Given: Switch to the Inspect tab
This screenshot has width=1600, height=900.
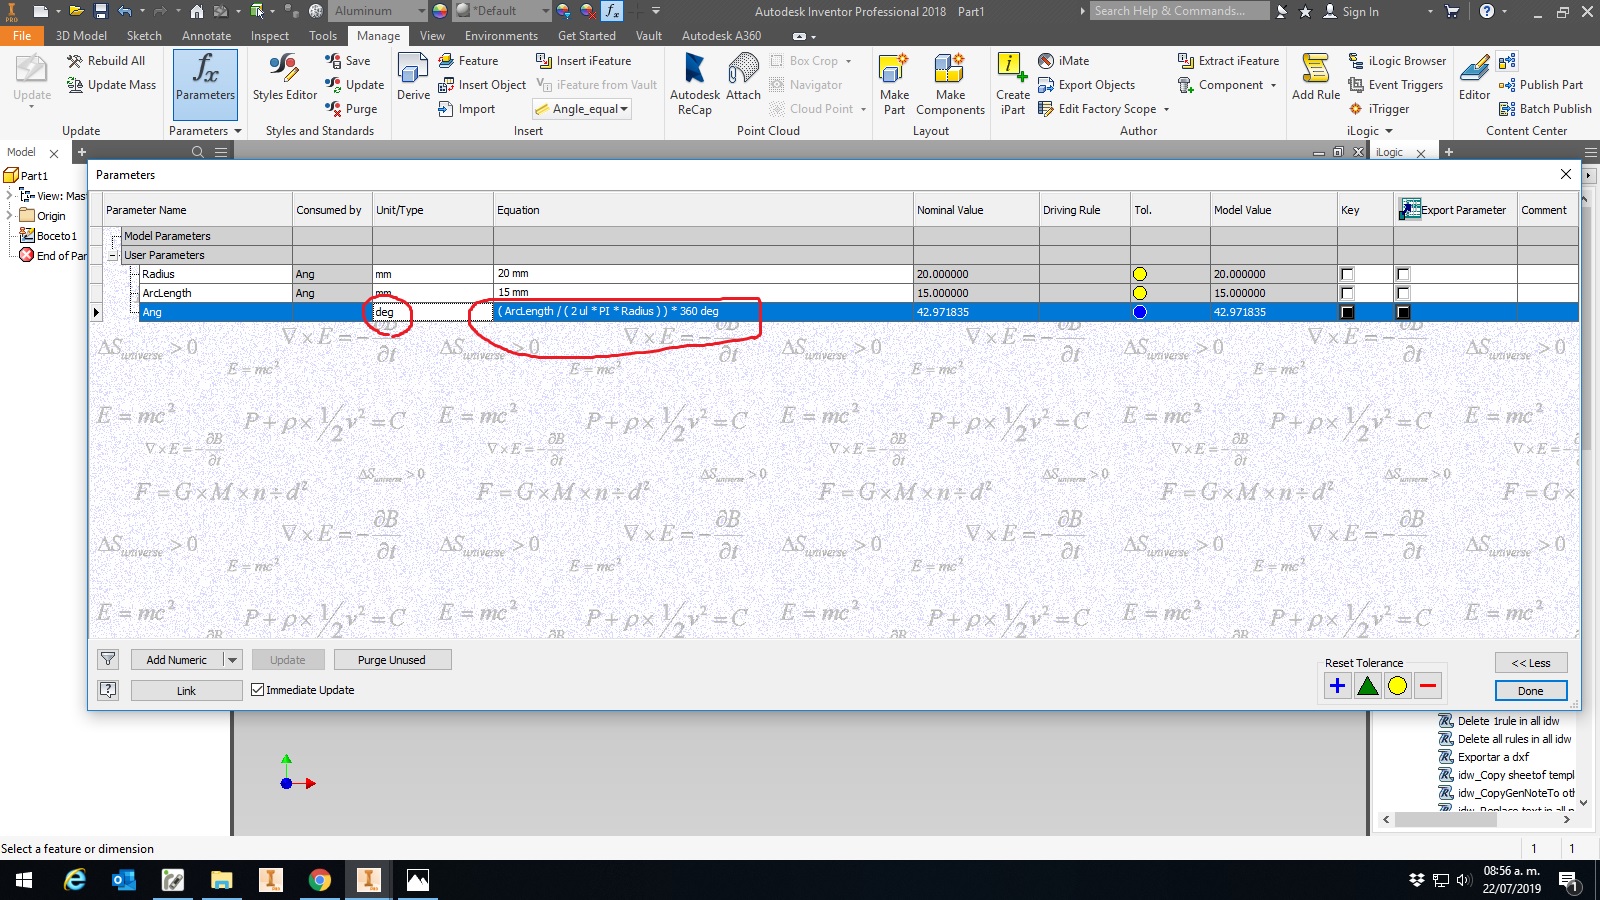Looking at the screenshot, I should (269, 35).
